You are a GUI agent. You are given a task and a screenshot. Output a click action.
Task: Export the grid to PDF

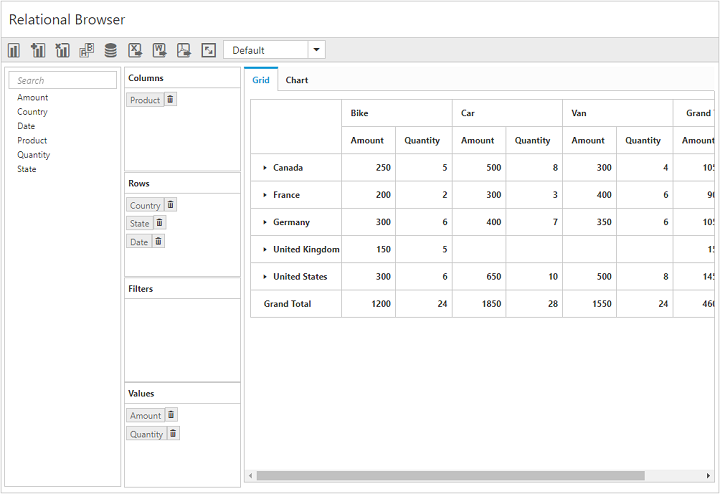tap(183, 50)
